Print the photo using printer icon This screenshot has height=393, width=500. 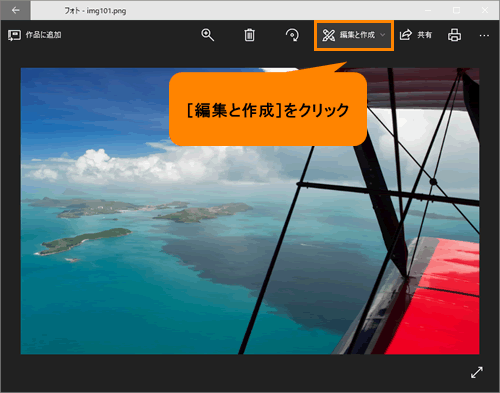click(x=454, y=35)
